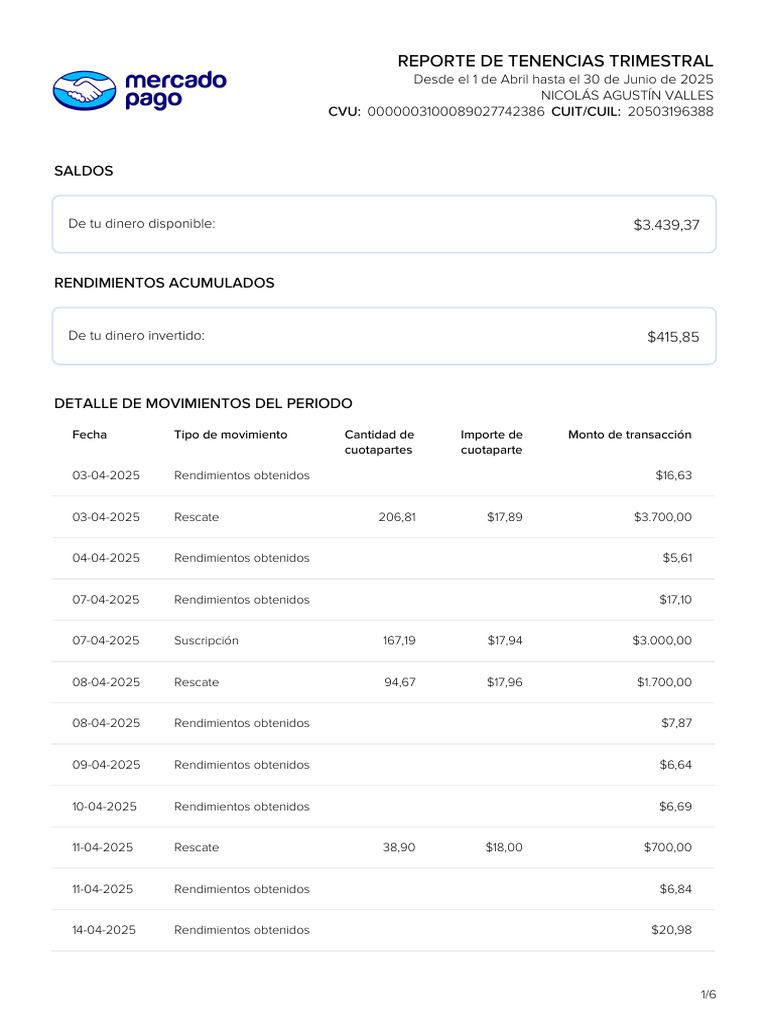768x1024 pixels.
Task: Click the 'SALDOS' section heading
Action: 84,171
